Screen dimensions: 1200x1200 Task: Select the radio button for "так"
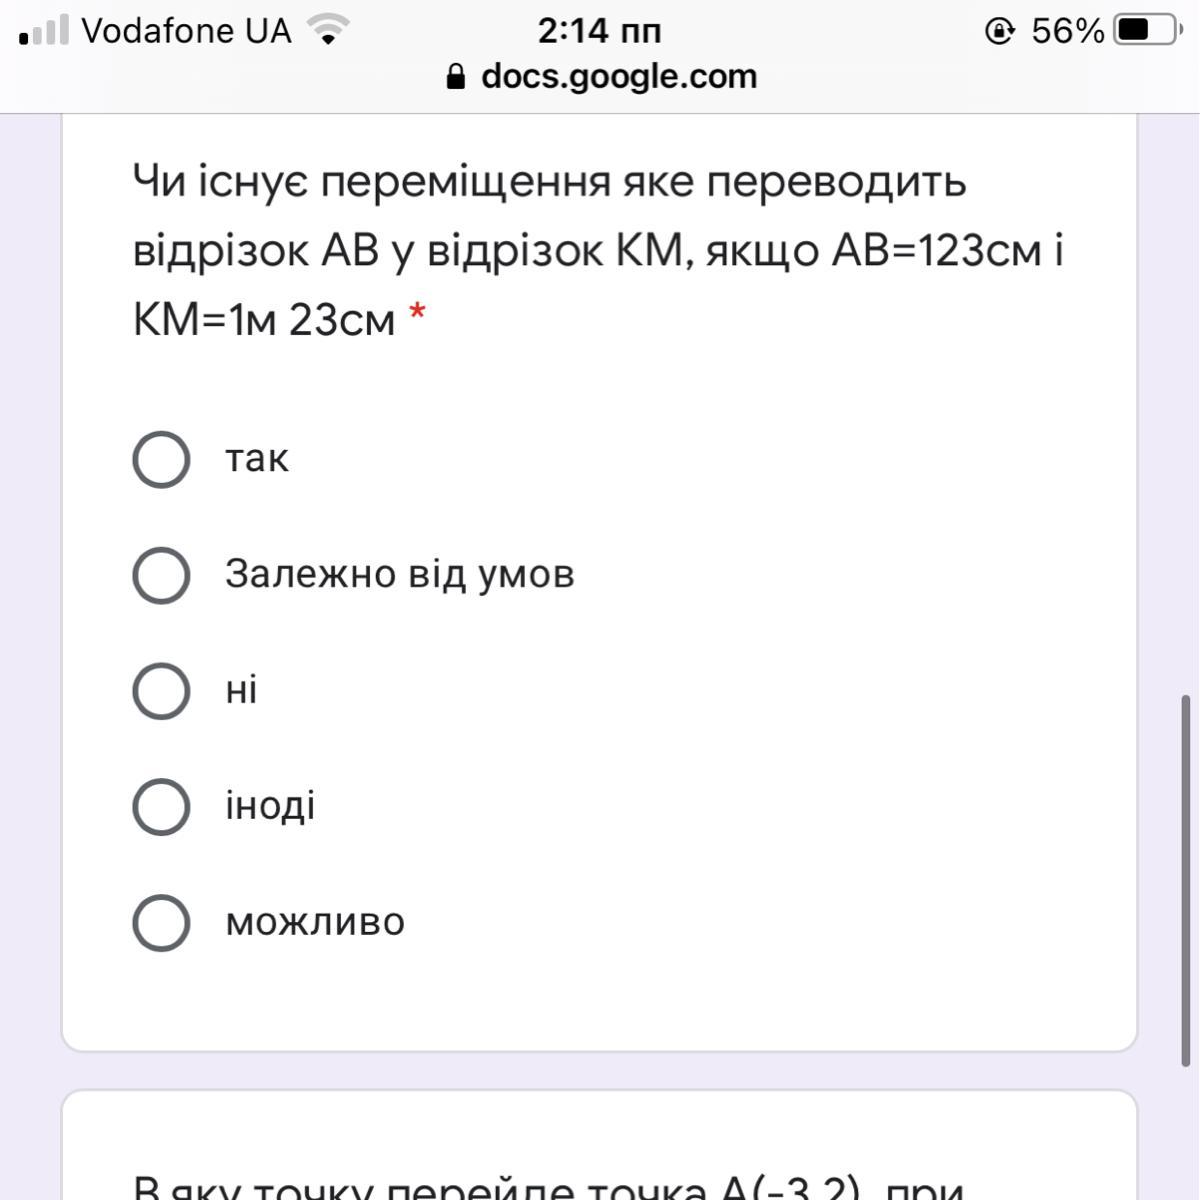pyautogui.click(x=161, y=460)
